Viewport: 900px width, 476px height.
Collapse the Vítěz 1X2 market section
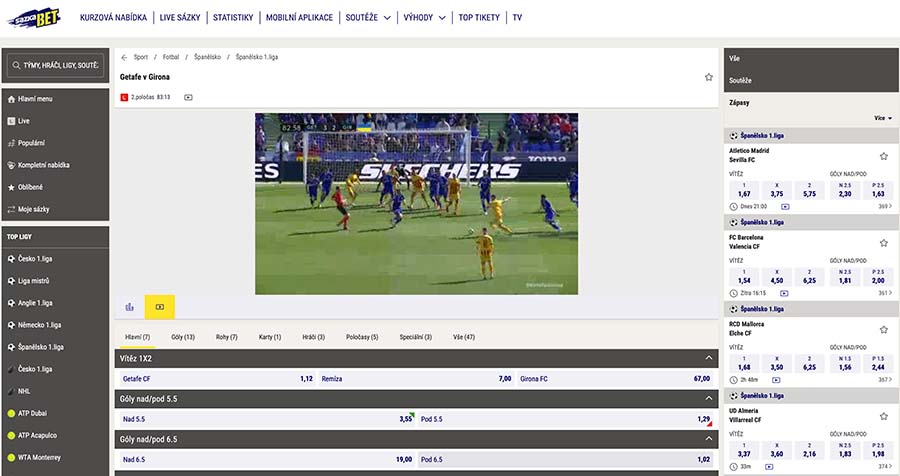click(x=708, y=357)
